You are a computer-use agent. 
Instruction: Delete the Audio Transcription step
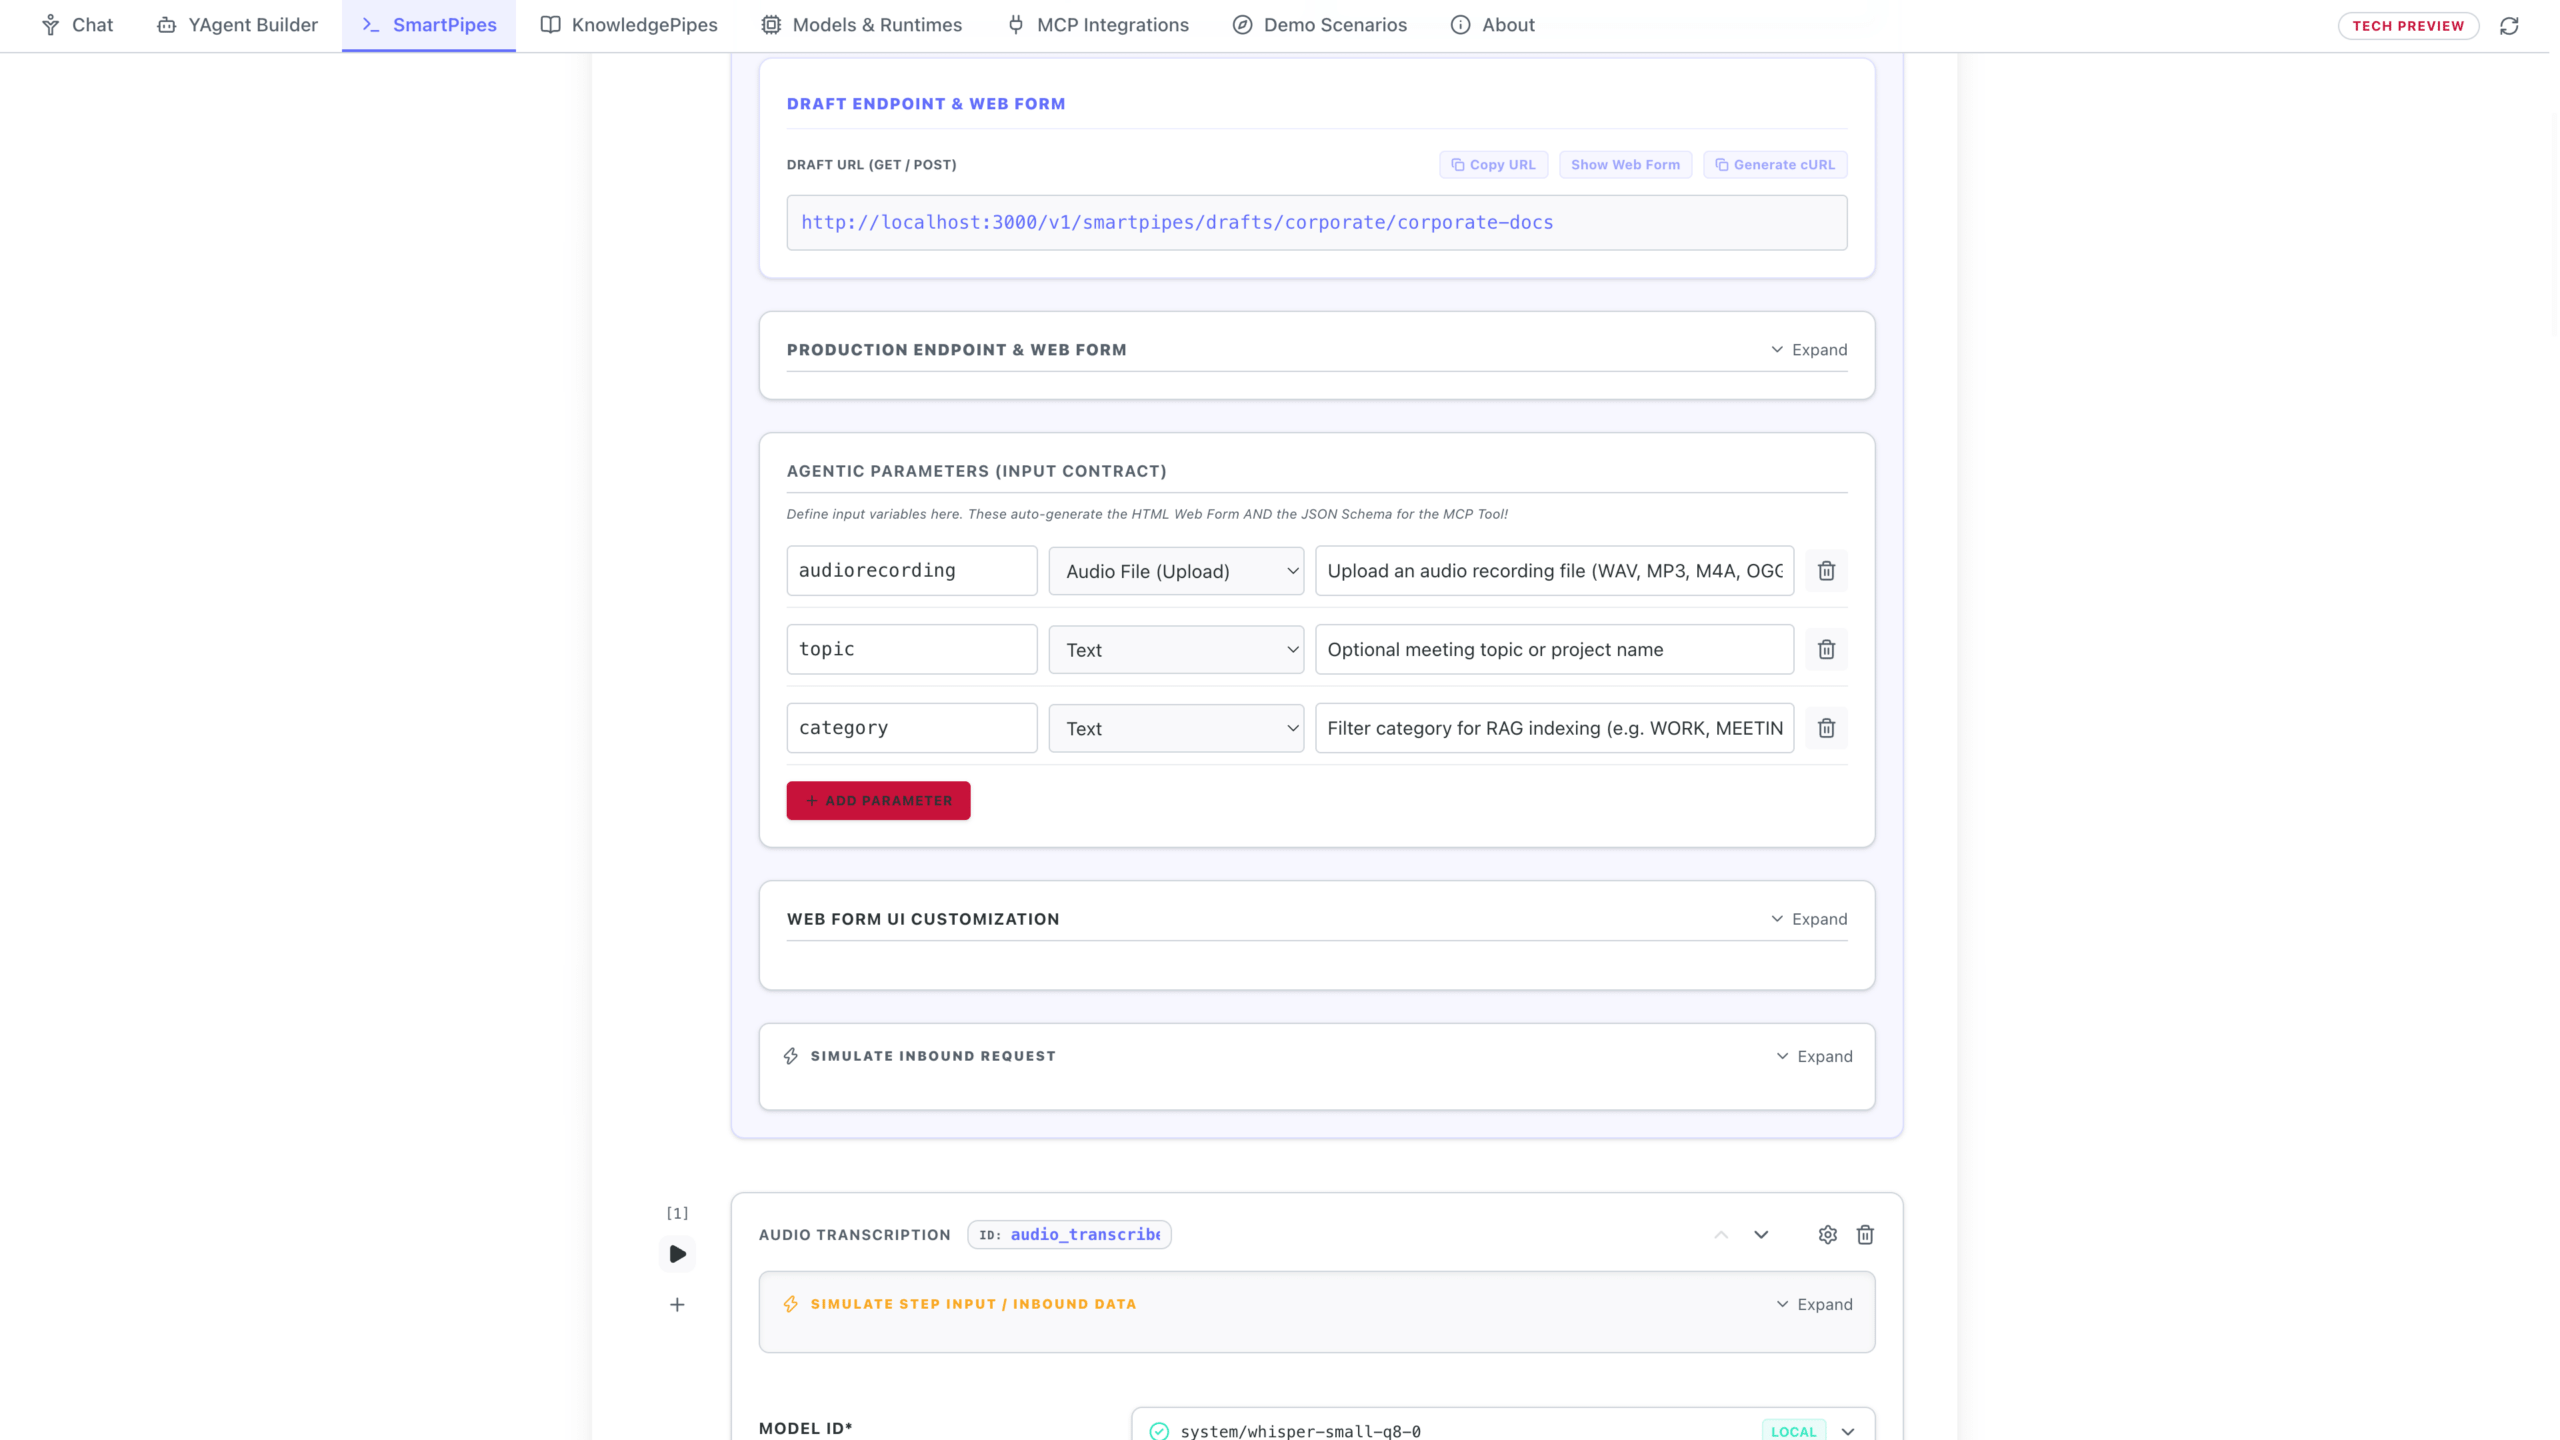(x=1865, y=1235)
